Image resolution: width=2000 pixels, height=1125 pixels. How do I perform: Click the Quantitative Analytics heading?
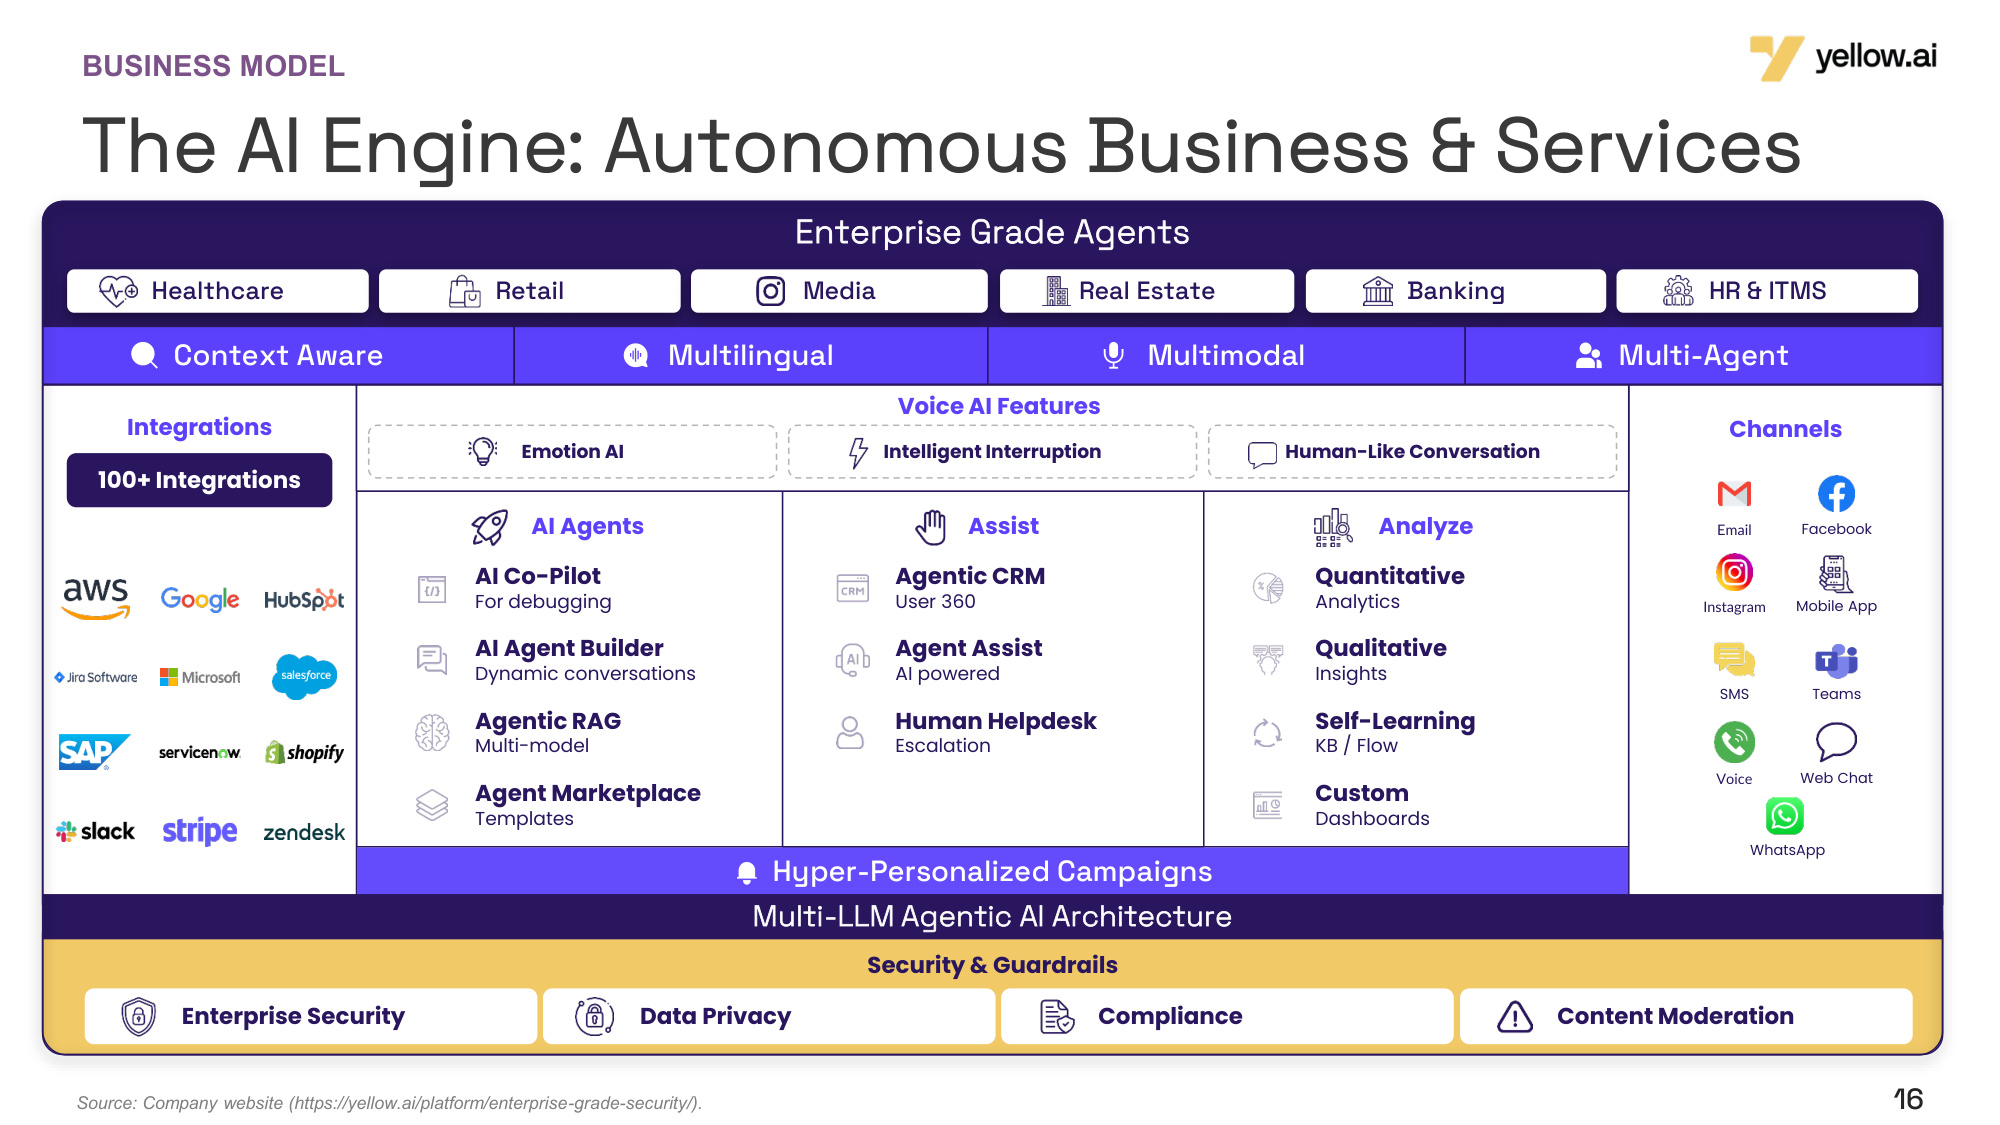click(1390, 587)
